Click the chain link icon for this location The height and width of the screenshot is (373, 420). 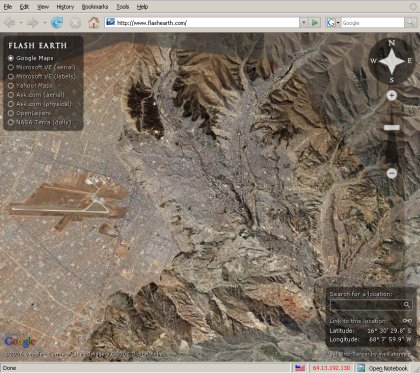(x=407, y=321)
